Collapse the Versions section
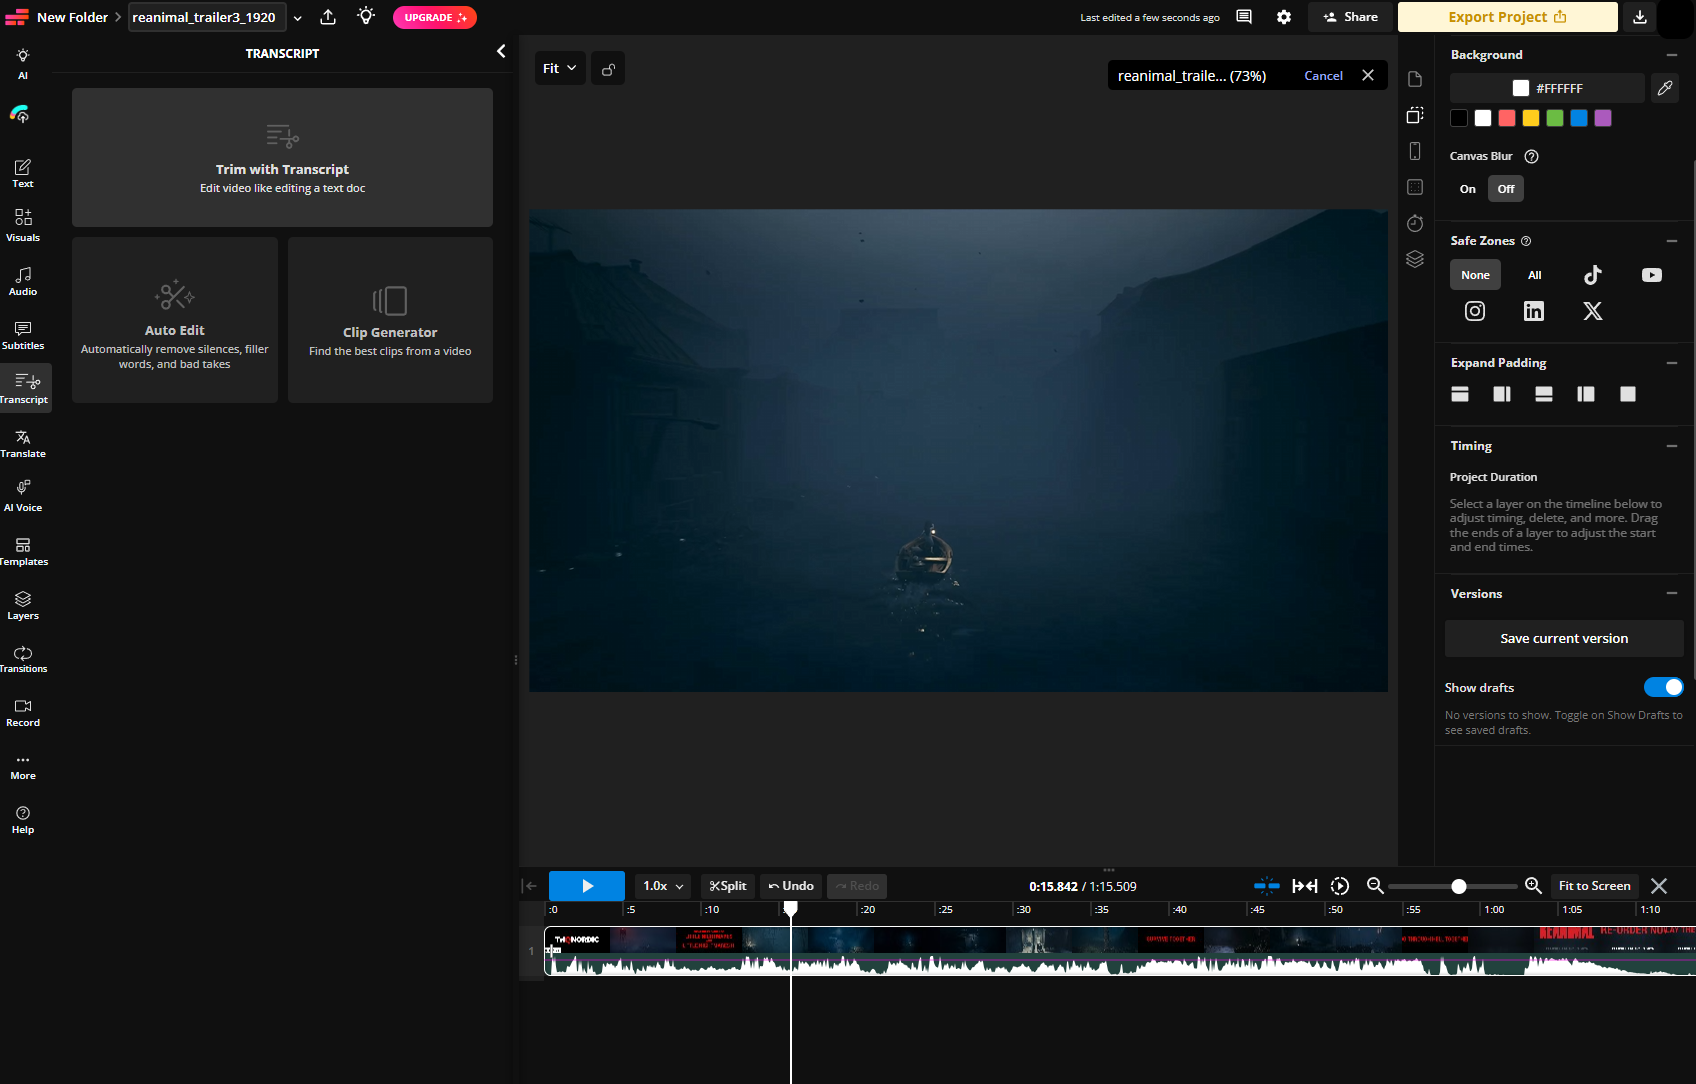Screen dimensions: 1696x1084 (1672, 594)
